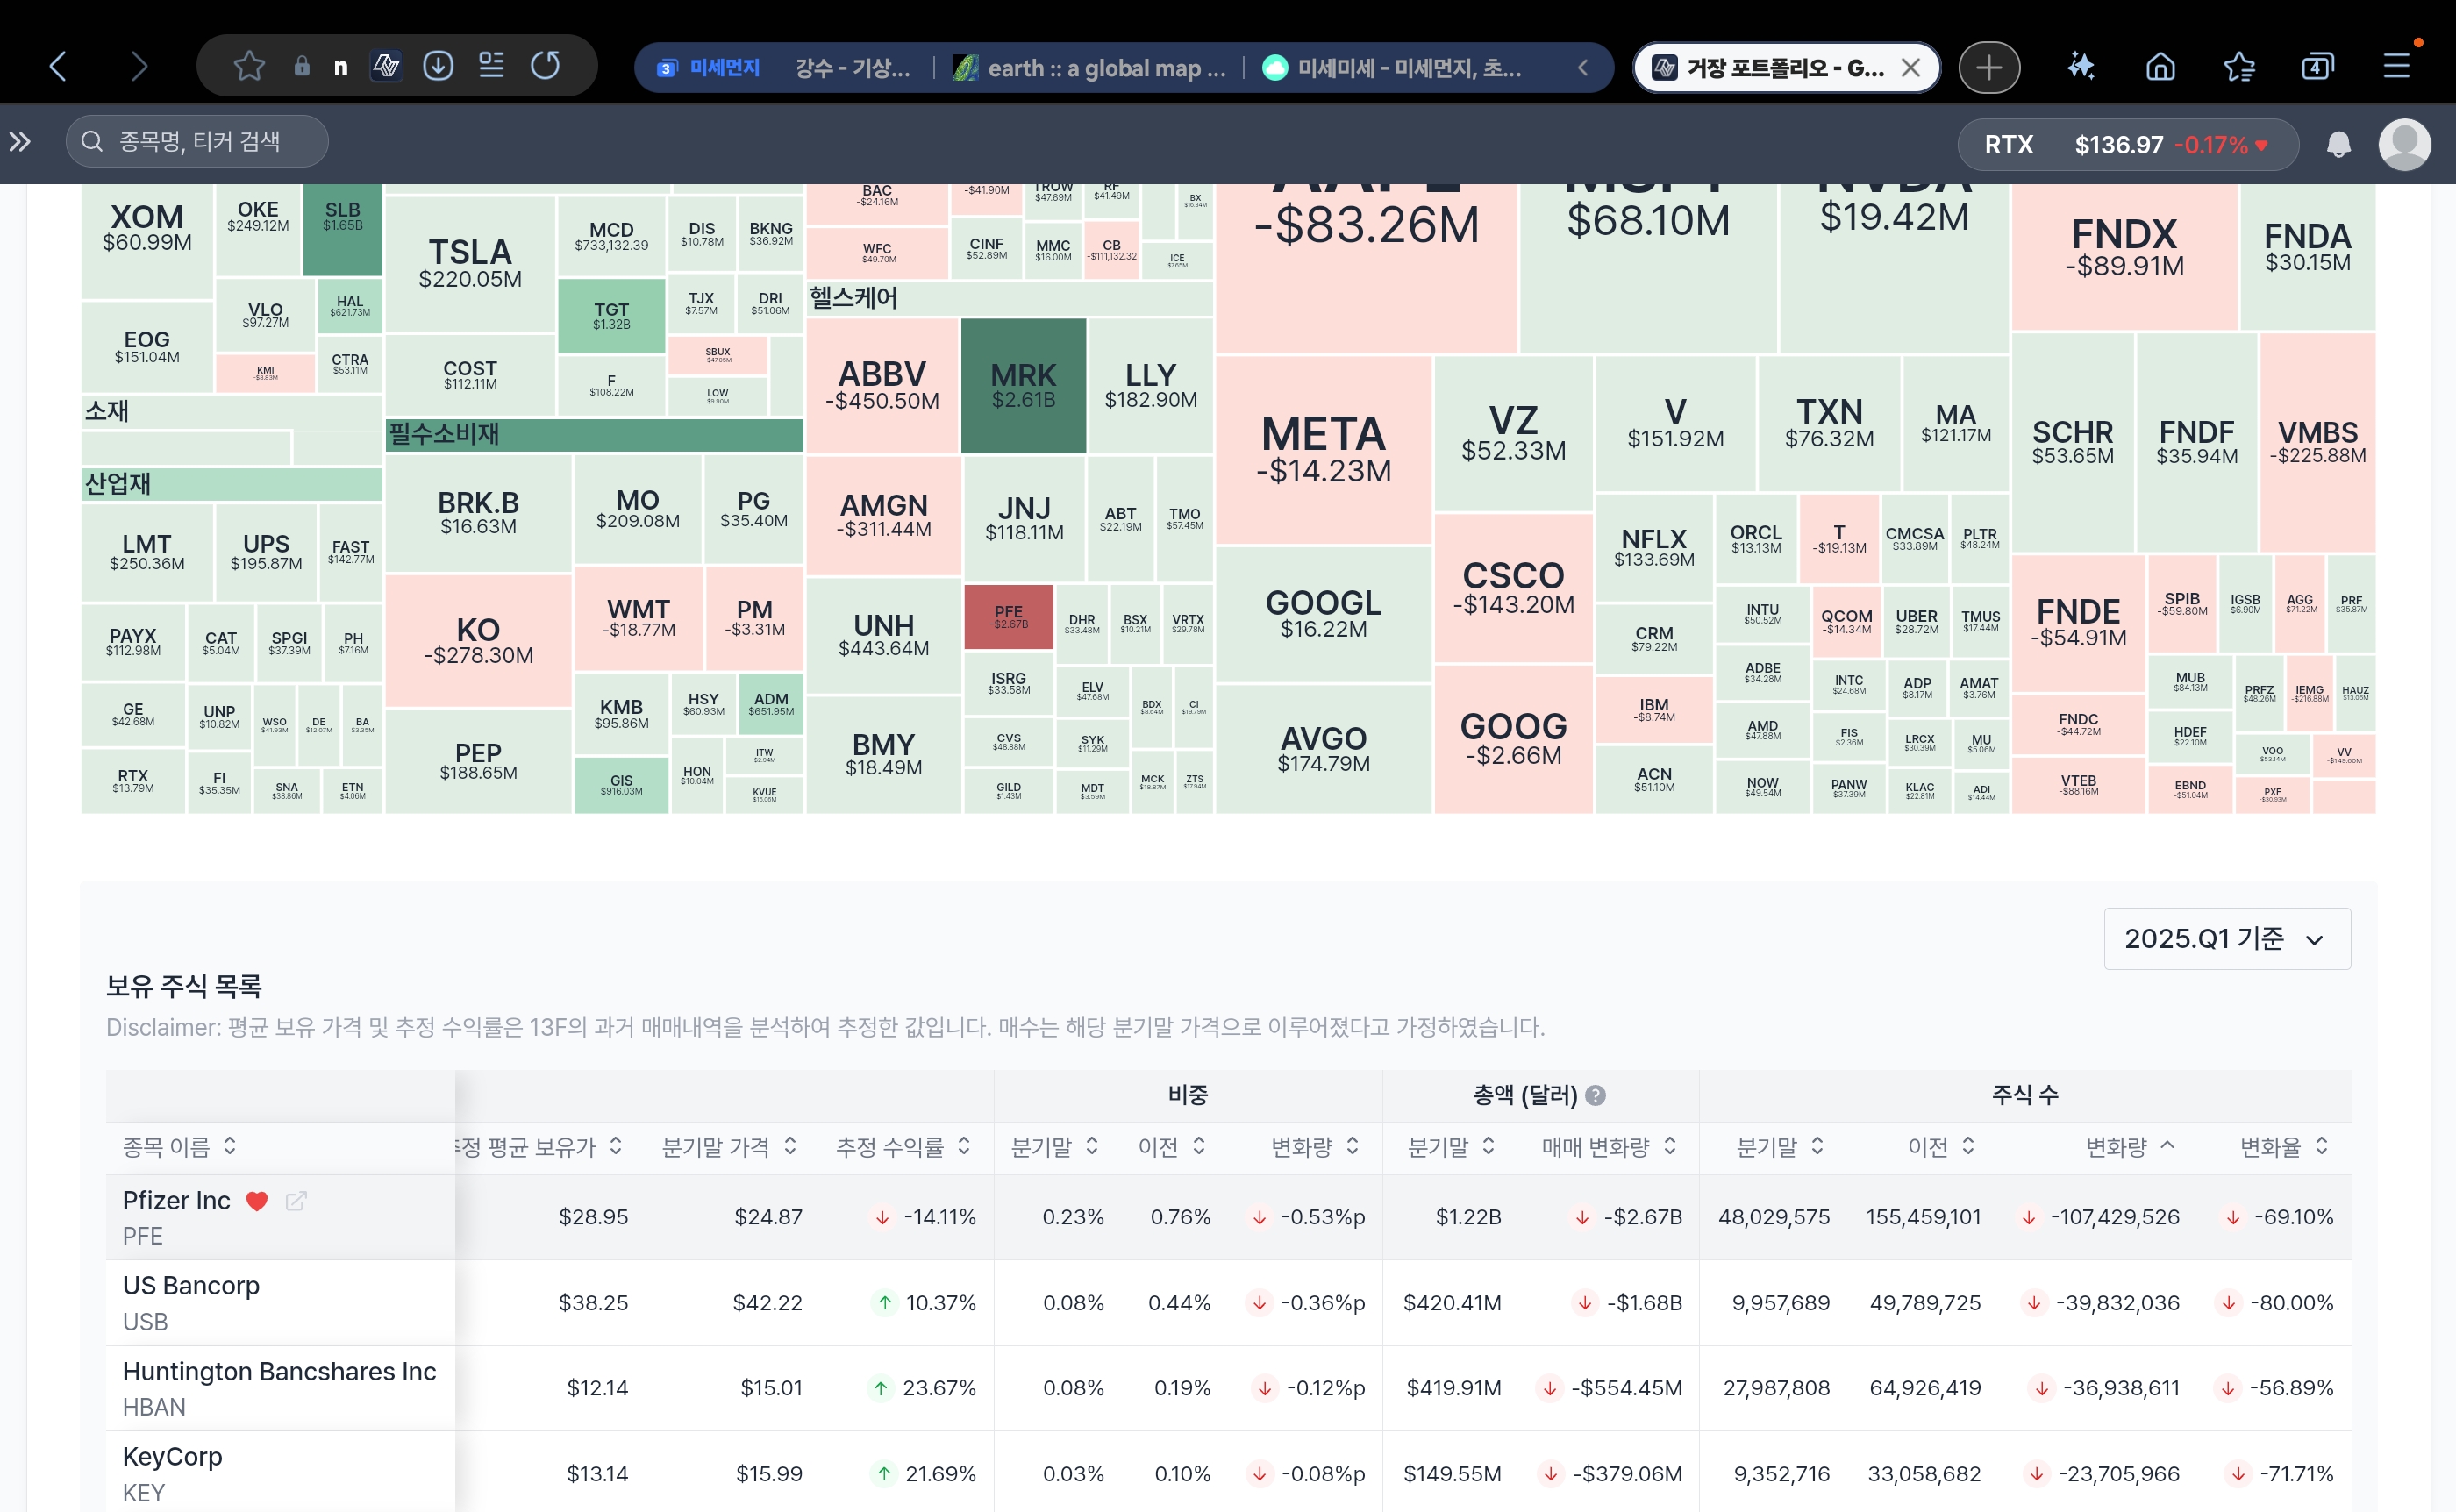Open the downloads icon in the address bar
This screenshot has width=2456, height=1512.
tap(438, 67)
